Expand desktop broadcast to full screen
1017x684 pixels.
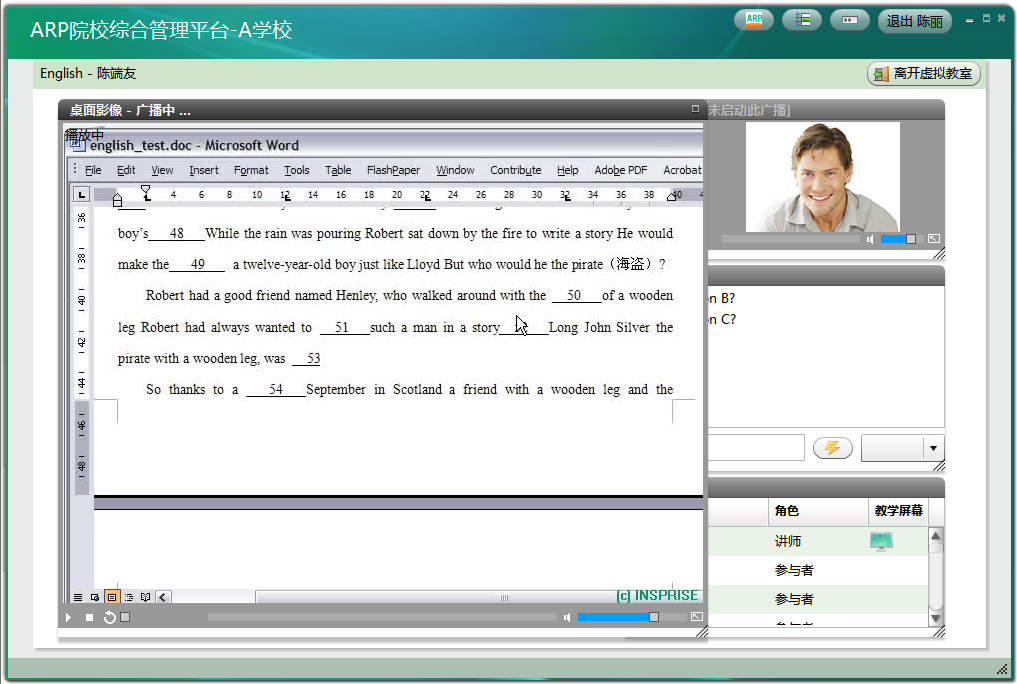(697, 617)
